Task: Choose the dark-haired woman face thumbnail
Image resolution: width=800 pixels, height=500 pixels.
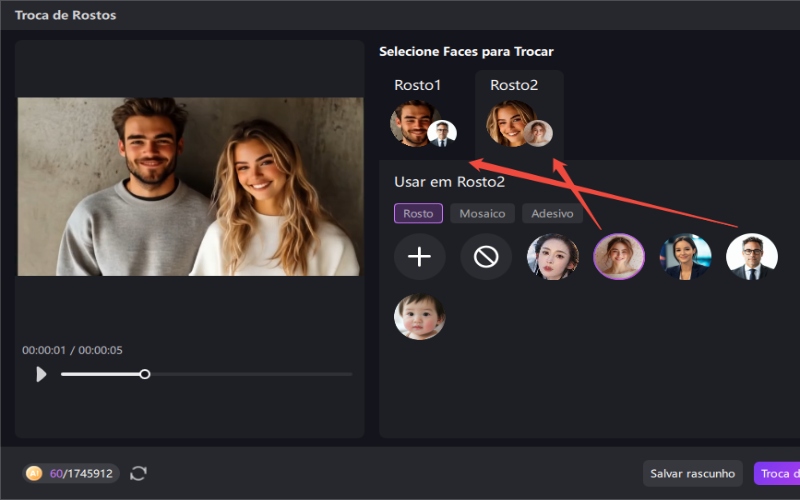Action: (553, 257)
